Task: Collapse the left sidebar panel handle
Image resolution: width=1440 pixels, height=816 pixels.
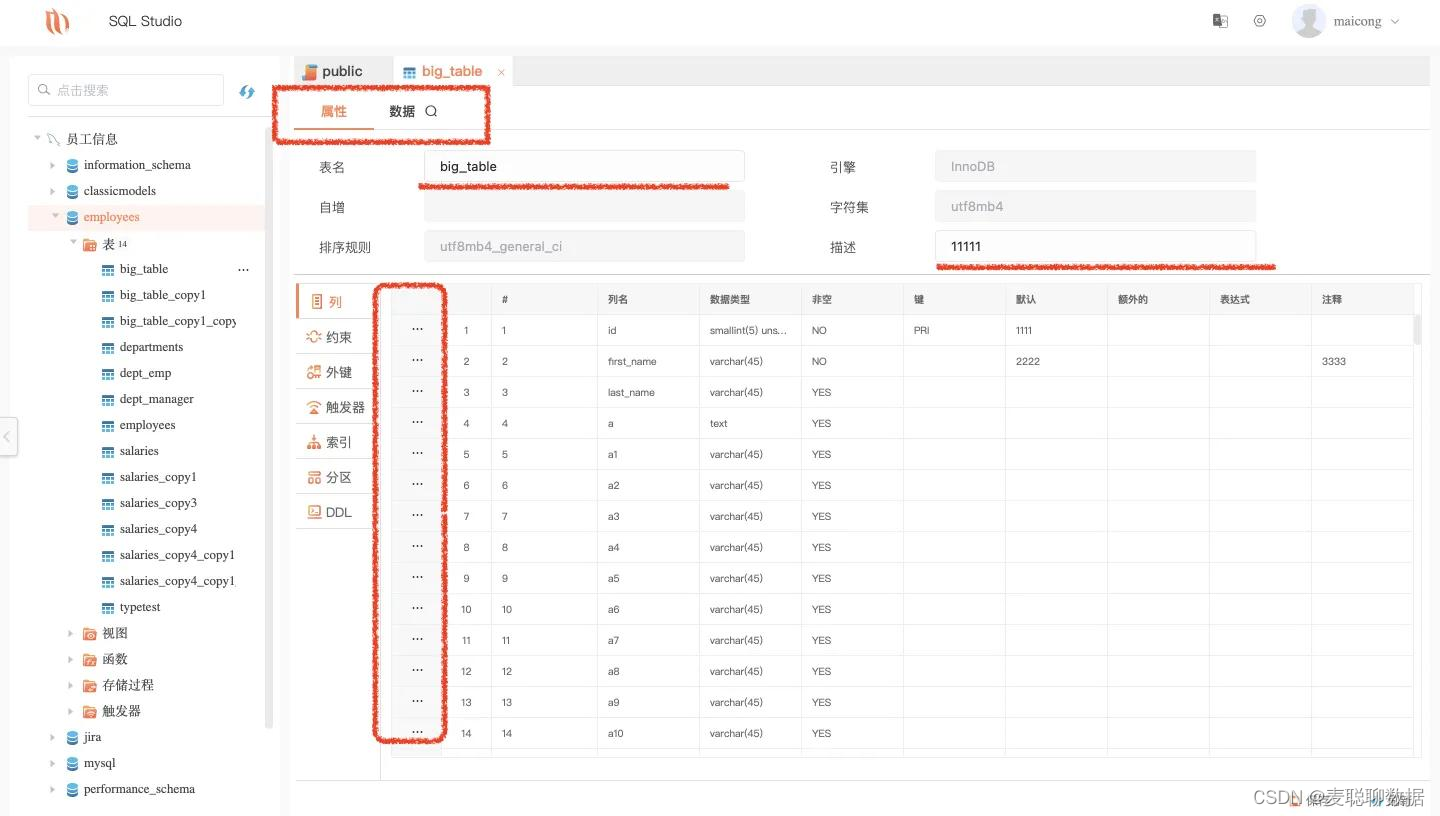Action: tap(8, 436)
